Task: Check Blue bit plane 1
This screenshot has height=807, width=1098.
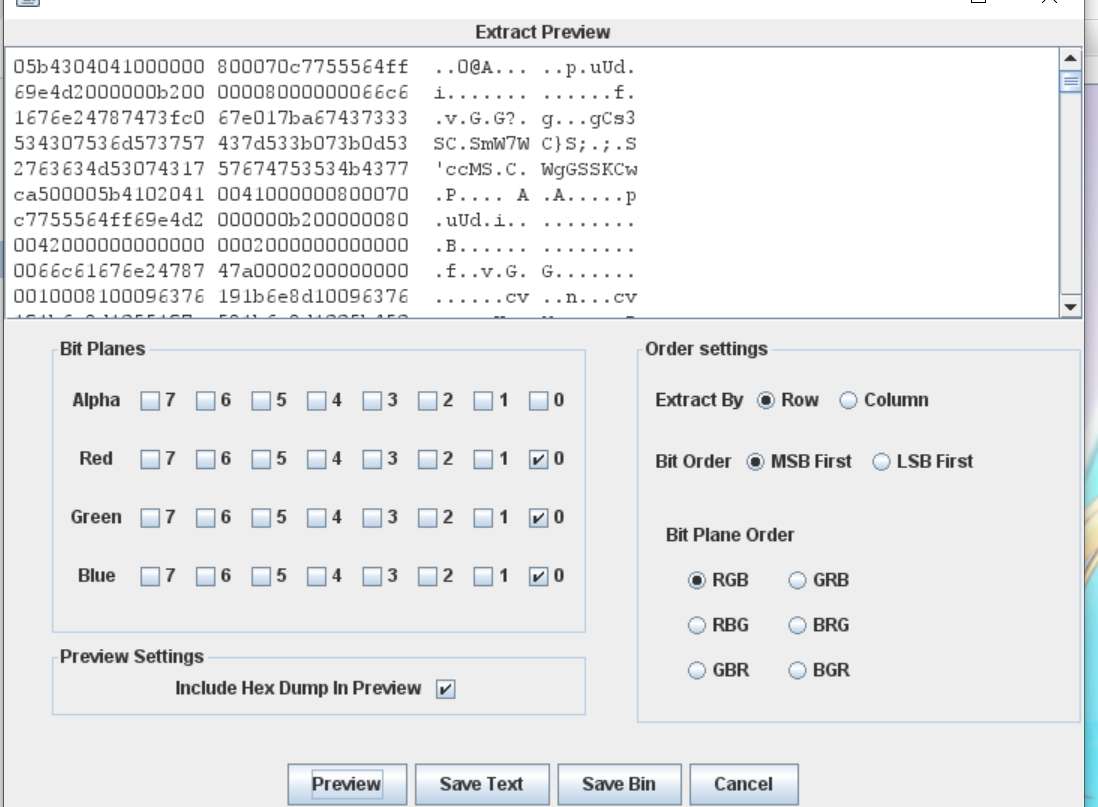Action: coord(483,576)
